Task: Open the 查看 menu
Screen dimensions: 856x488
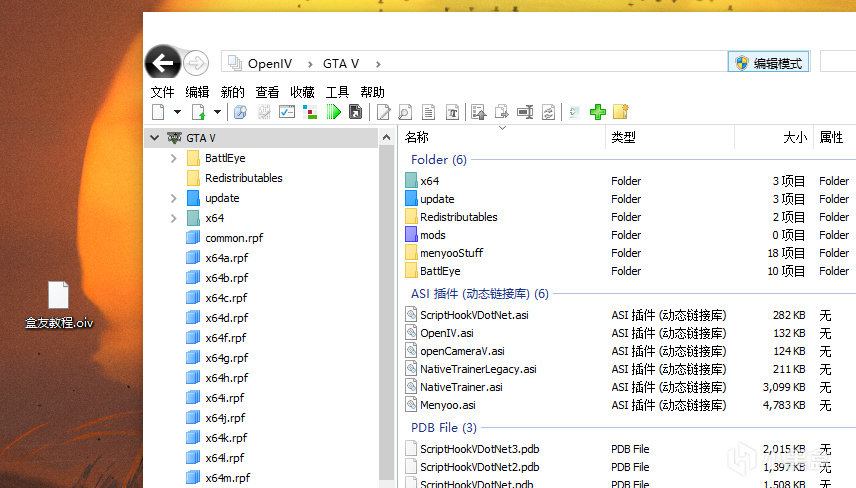Action: pos(267,92)
